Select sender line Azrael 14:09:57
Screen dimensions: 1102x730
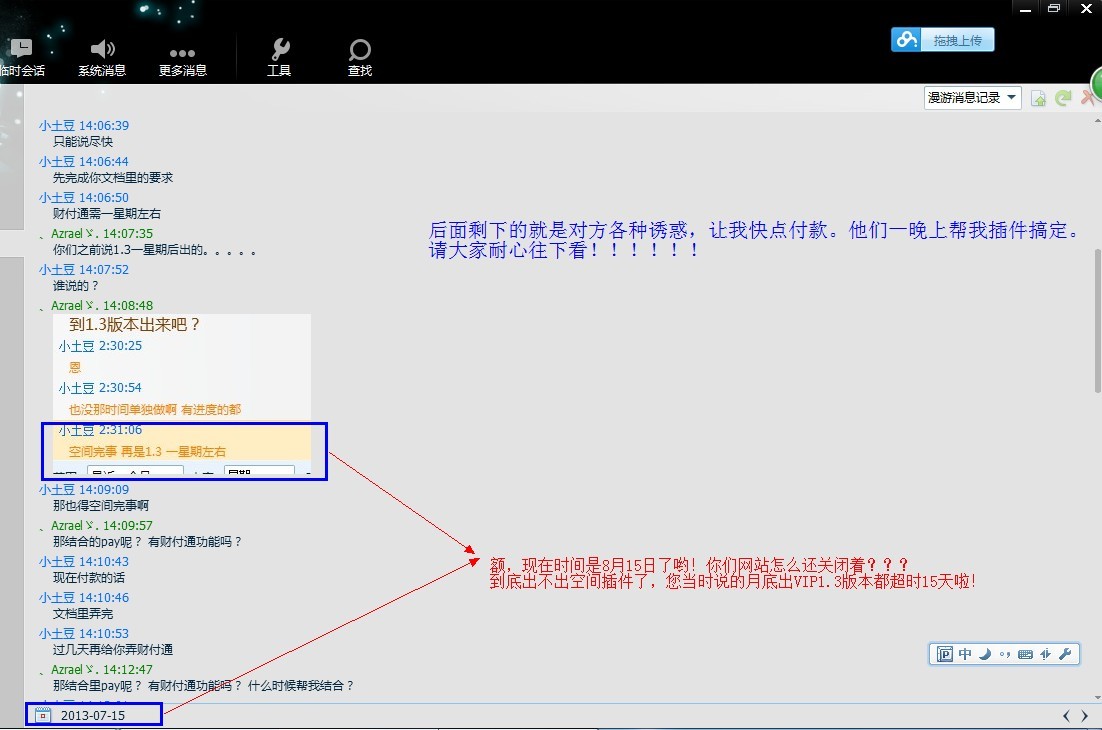pyautogui.click(x=97, y=526)
